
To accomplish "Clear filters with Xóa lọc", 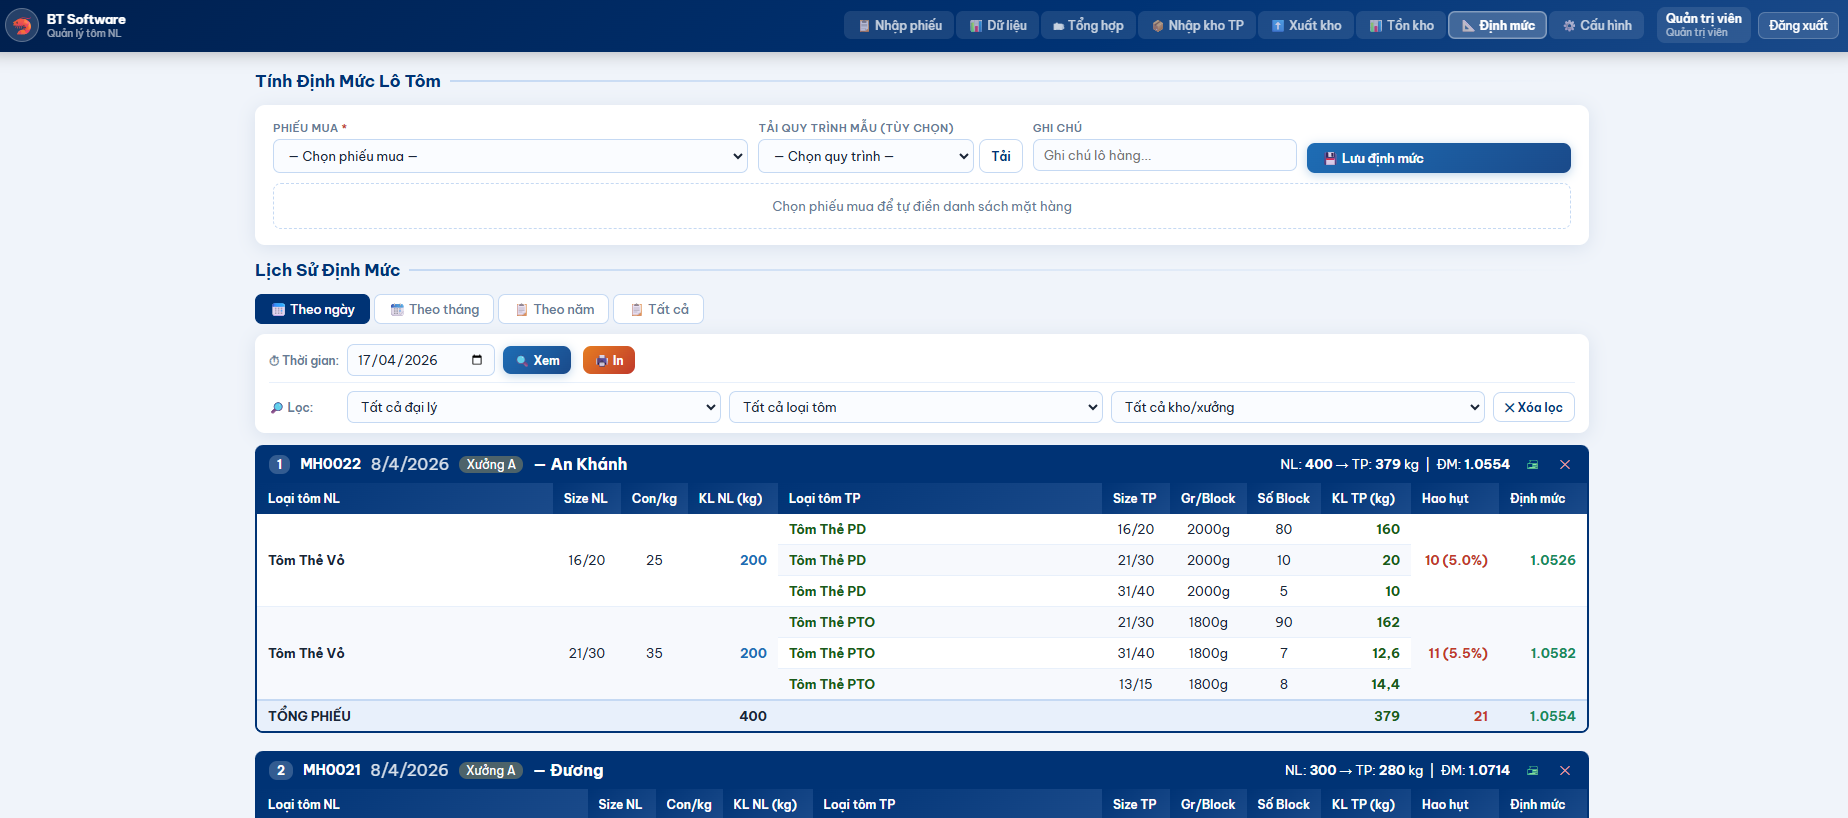I will point(1533,407).
